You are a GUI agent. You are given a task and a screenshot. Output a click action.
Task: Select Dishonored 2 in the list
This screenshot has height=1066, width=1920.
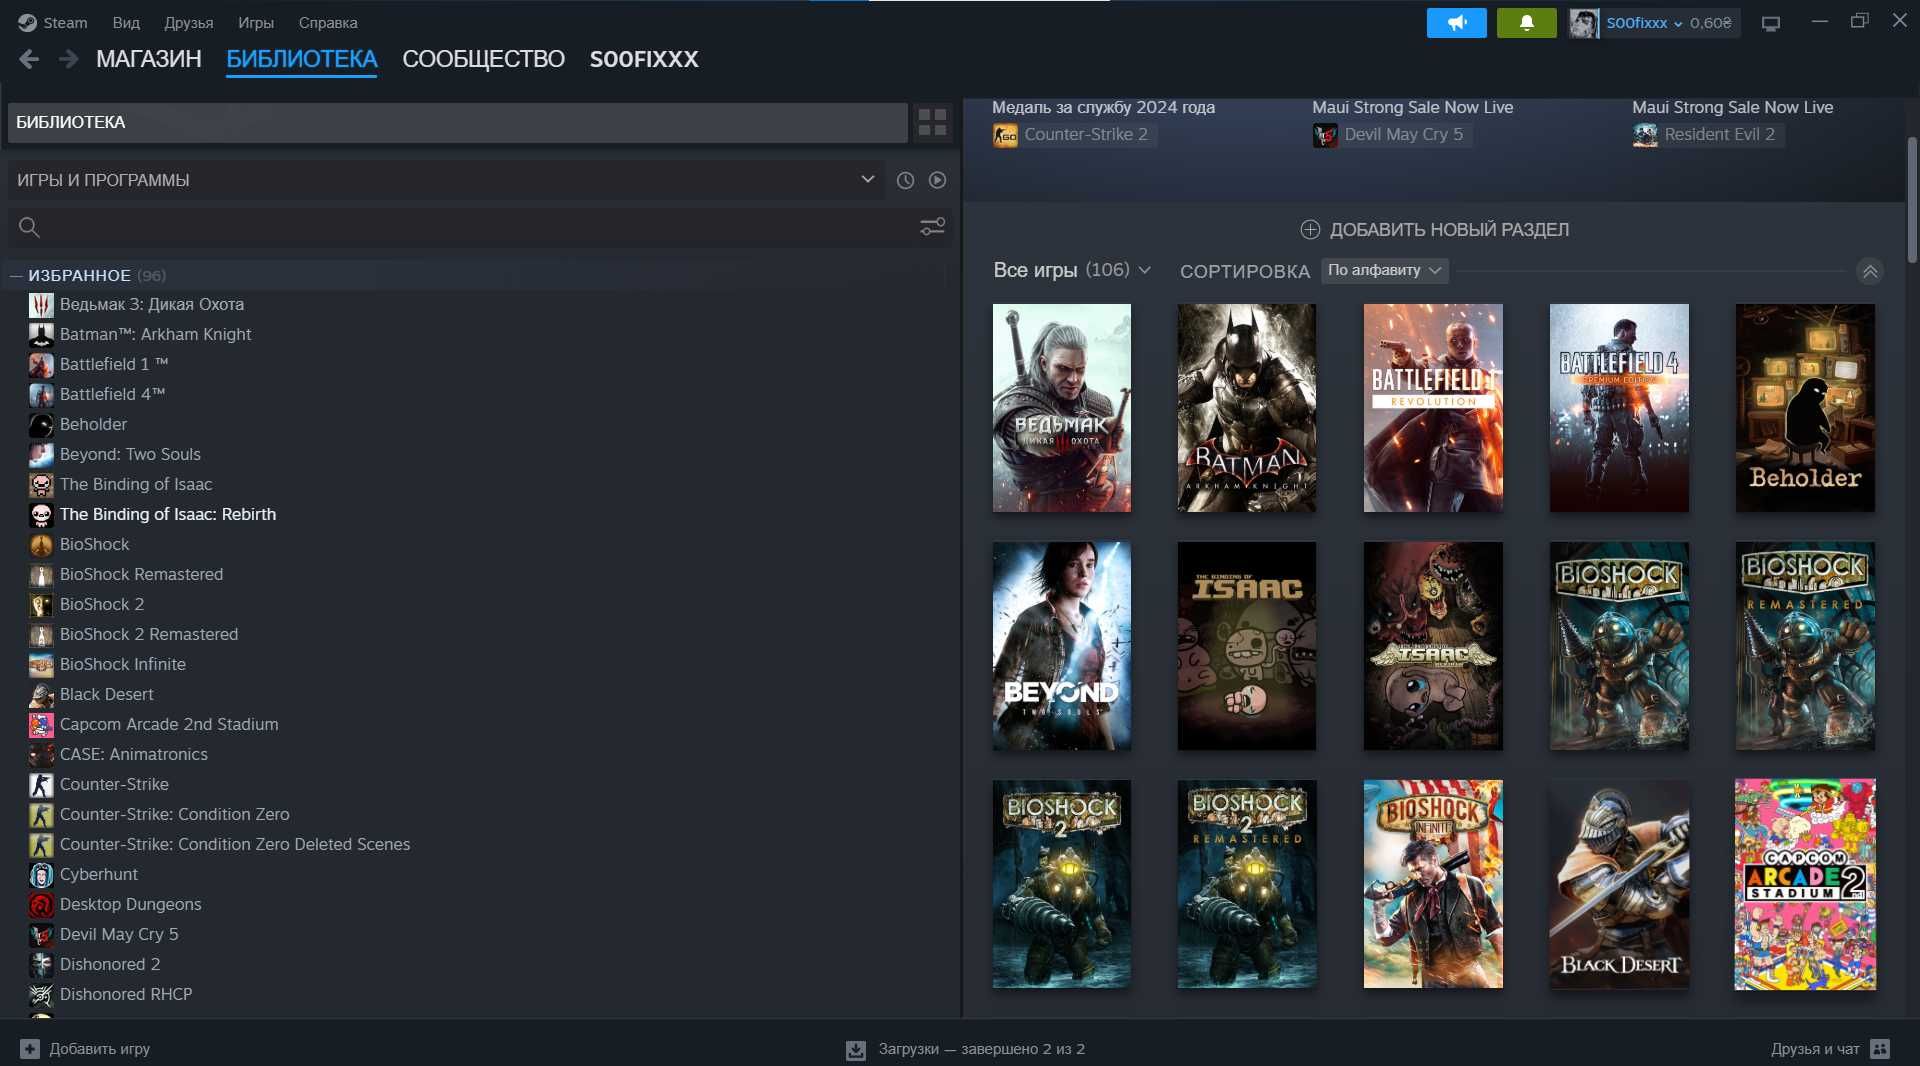click(110, 964)
